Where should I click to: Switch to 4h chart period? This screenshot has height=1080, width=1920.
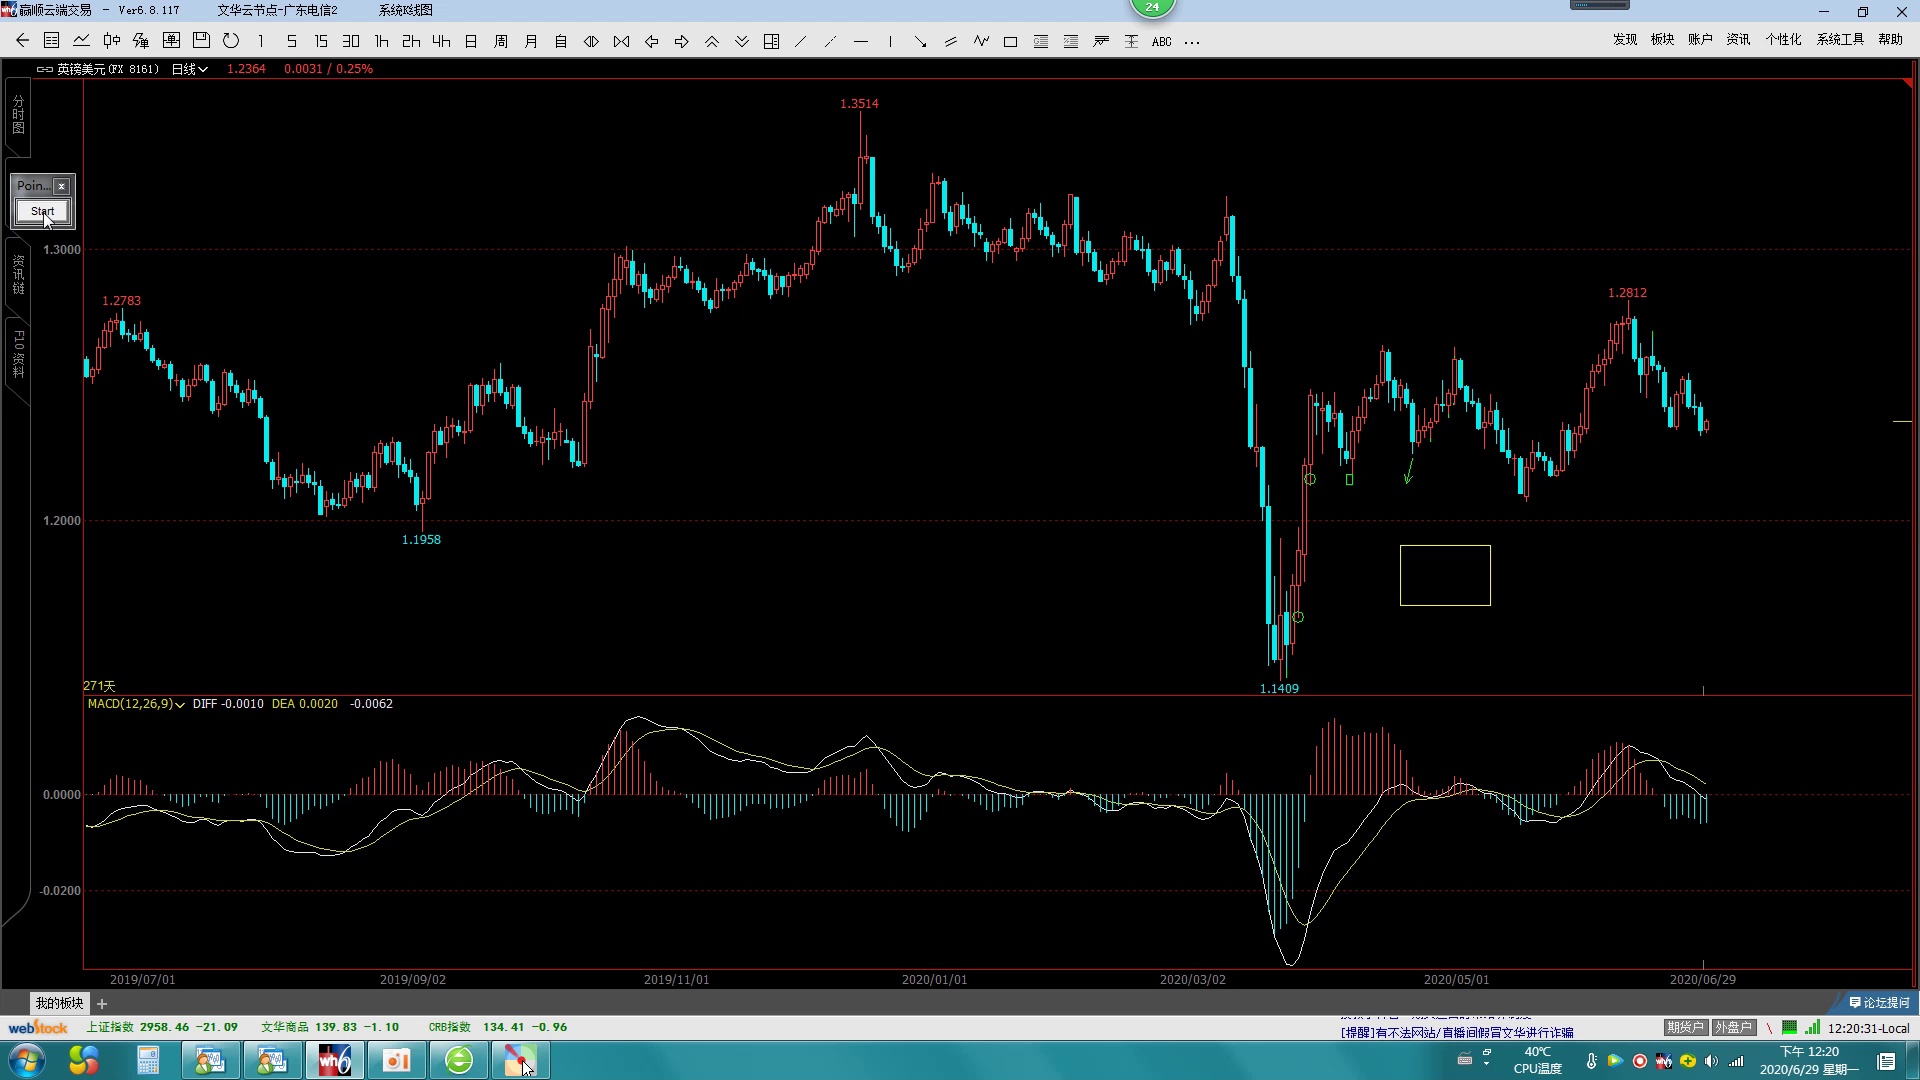(441, 42)
